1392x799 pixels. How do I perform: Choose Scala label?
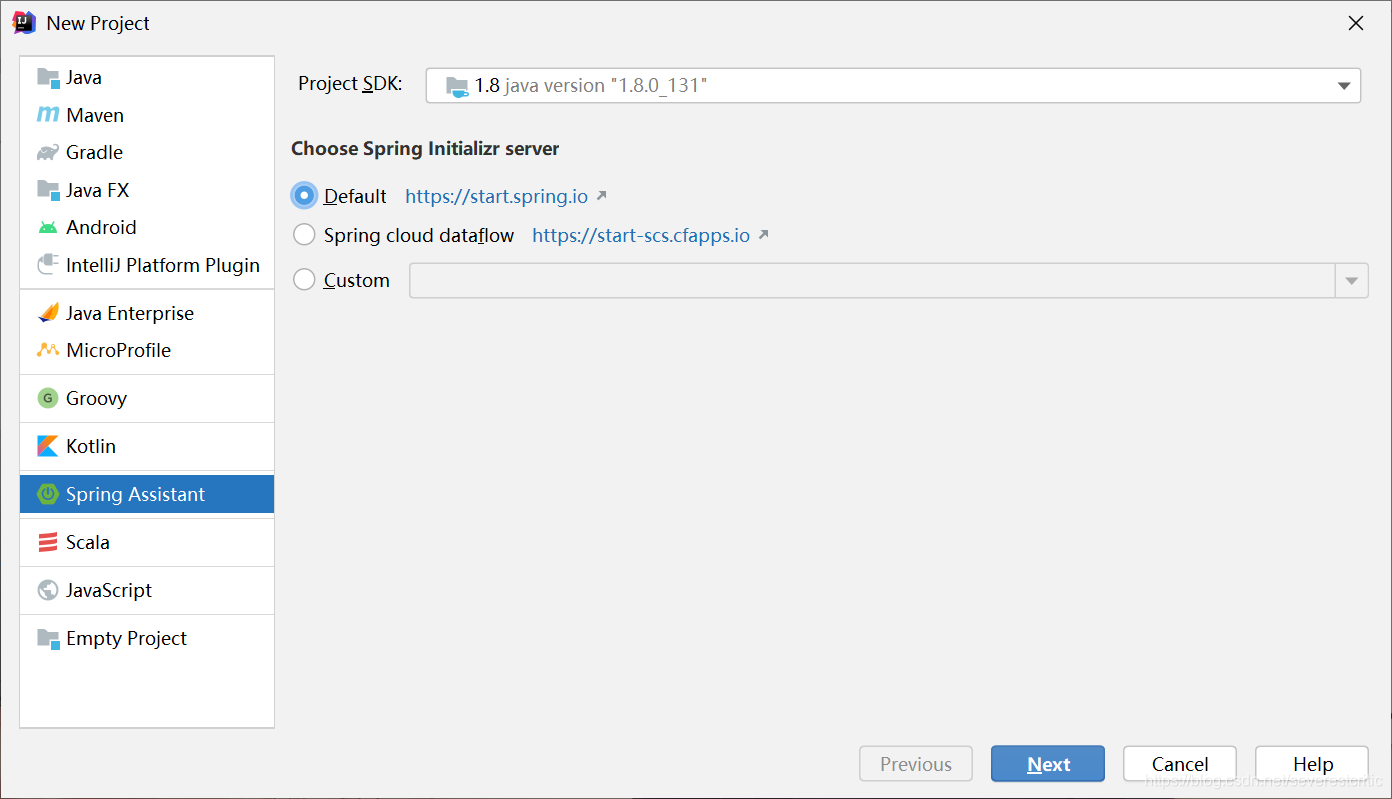pos(88,542)
